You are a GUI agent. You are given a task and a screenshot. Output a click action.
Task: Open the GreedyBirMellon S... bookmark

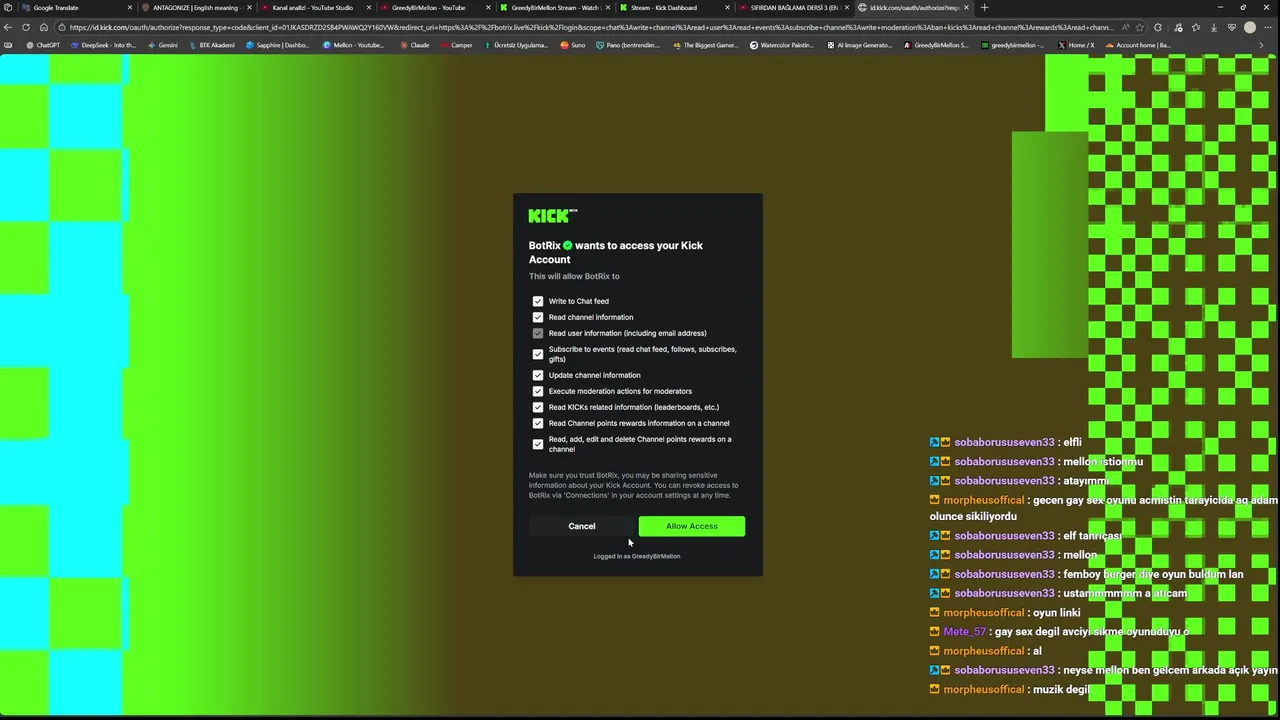(935, 45)
